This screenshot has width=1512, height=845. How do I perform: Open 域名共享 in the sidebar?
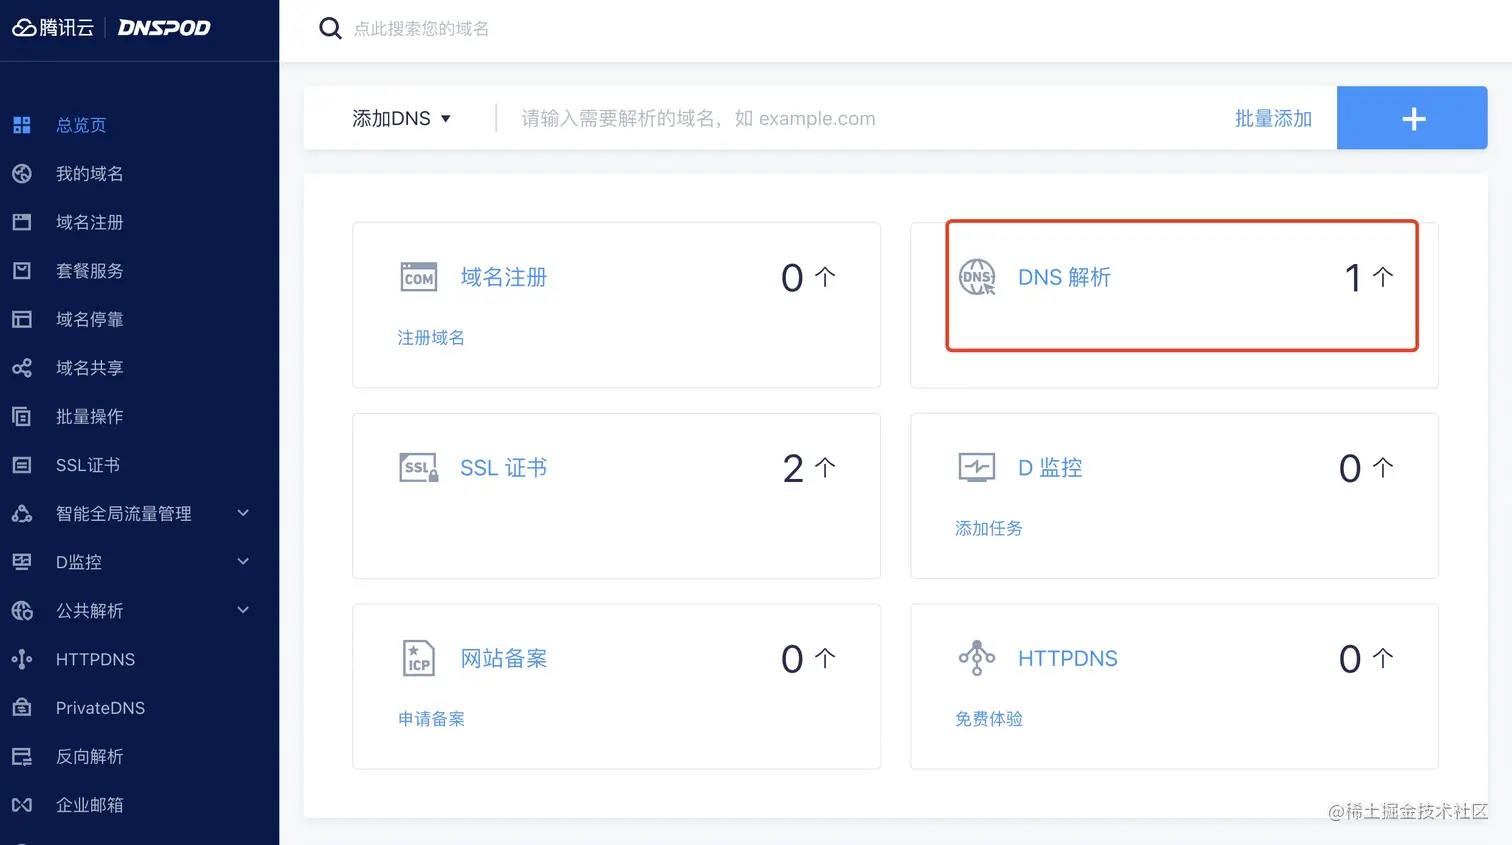point(90,368)
